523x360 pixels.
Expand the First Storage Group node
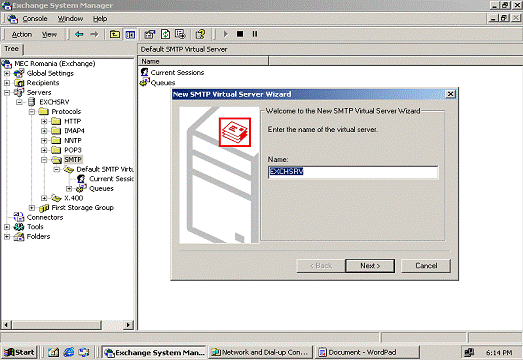pos(32,208)
